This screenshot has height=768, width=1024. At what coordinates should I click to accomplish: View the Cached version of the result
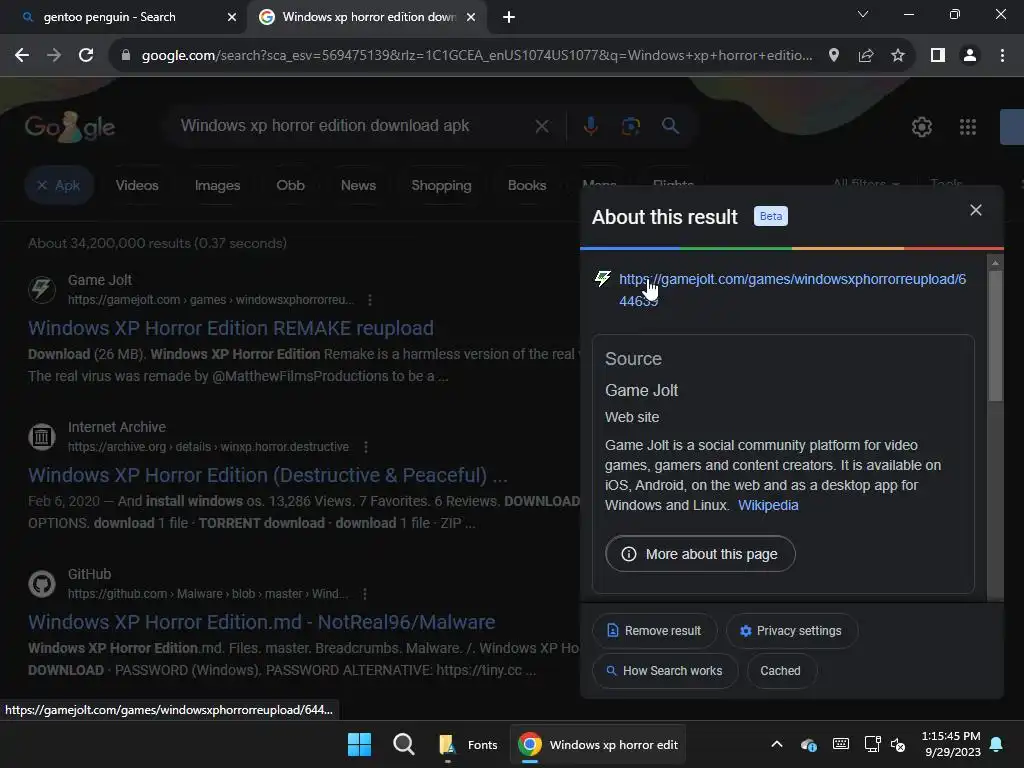780,671
